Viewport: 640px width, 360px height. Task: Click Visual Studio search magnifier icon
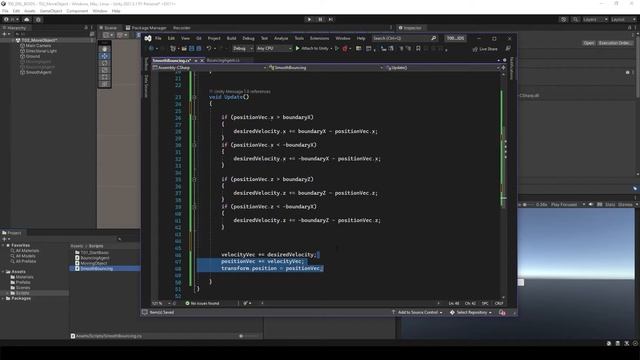433,38
